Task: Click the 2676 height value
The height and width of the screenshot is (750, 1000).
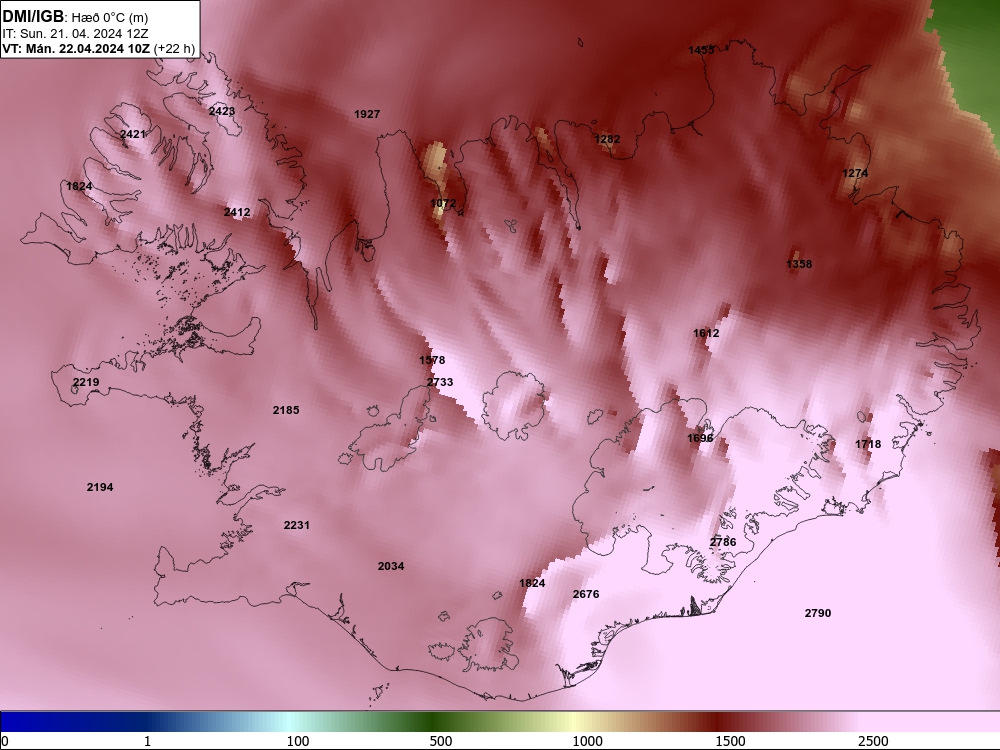Action: 586,594
